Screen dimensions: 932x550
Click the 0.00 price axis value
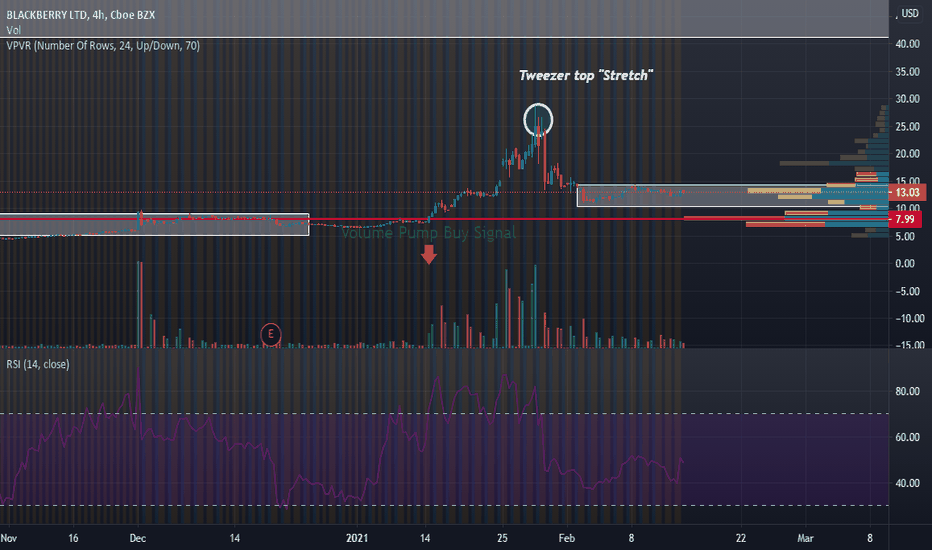coord(905,263)
